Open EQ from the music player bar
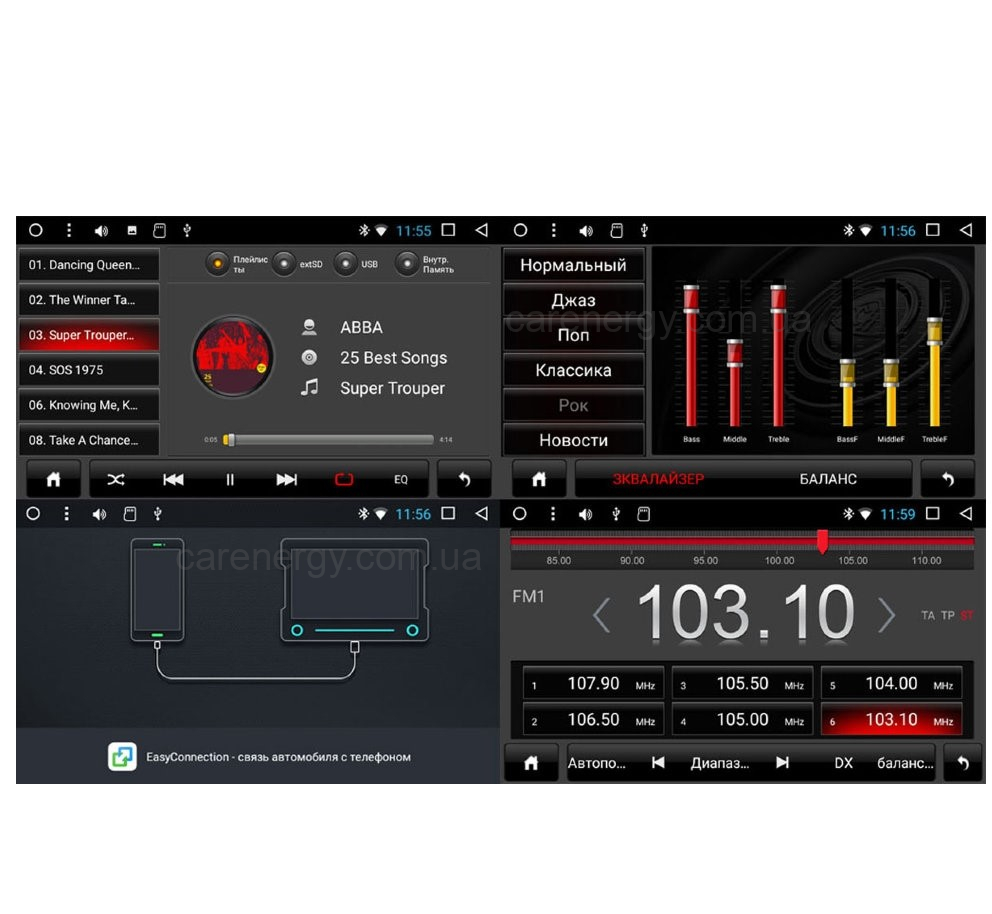Screen dimensions: 992x914 coord(401,480)
